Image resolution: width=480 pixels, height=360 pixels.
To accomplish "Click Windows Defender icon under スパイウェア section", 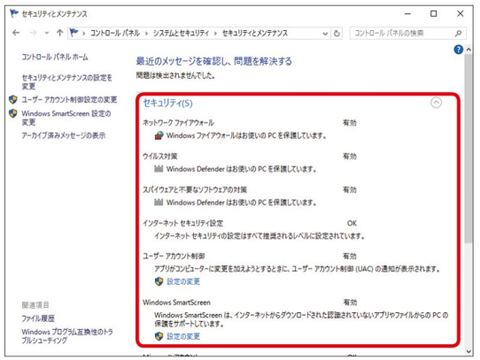I will pos(159,202).
